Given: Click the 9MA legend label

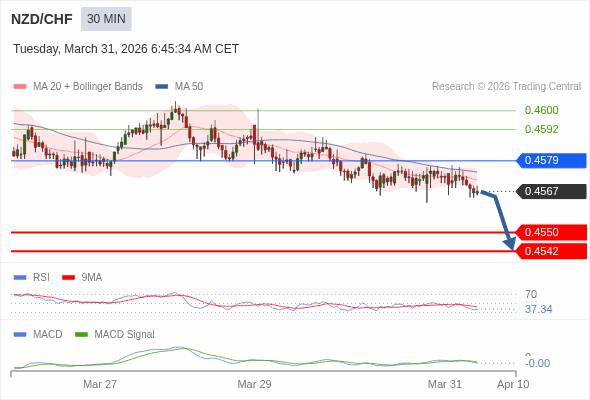Looking at the screenshot, I should click(x=92, y=278).
